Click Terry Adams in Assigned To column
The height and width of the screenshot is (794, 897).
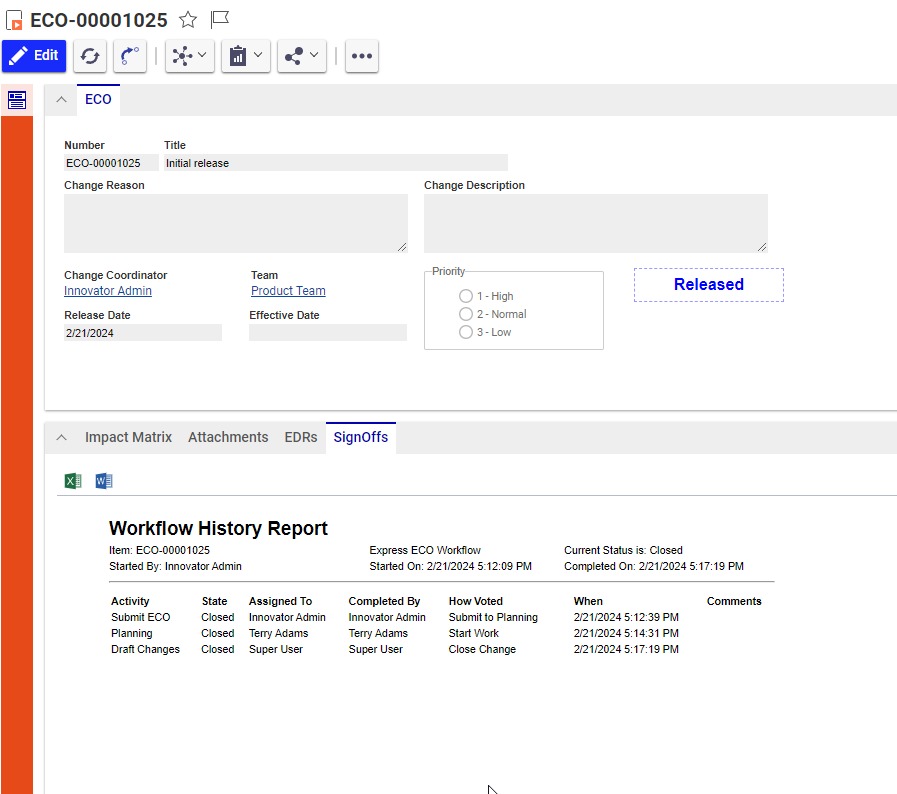pyautogui.click(x=279, y=633)
